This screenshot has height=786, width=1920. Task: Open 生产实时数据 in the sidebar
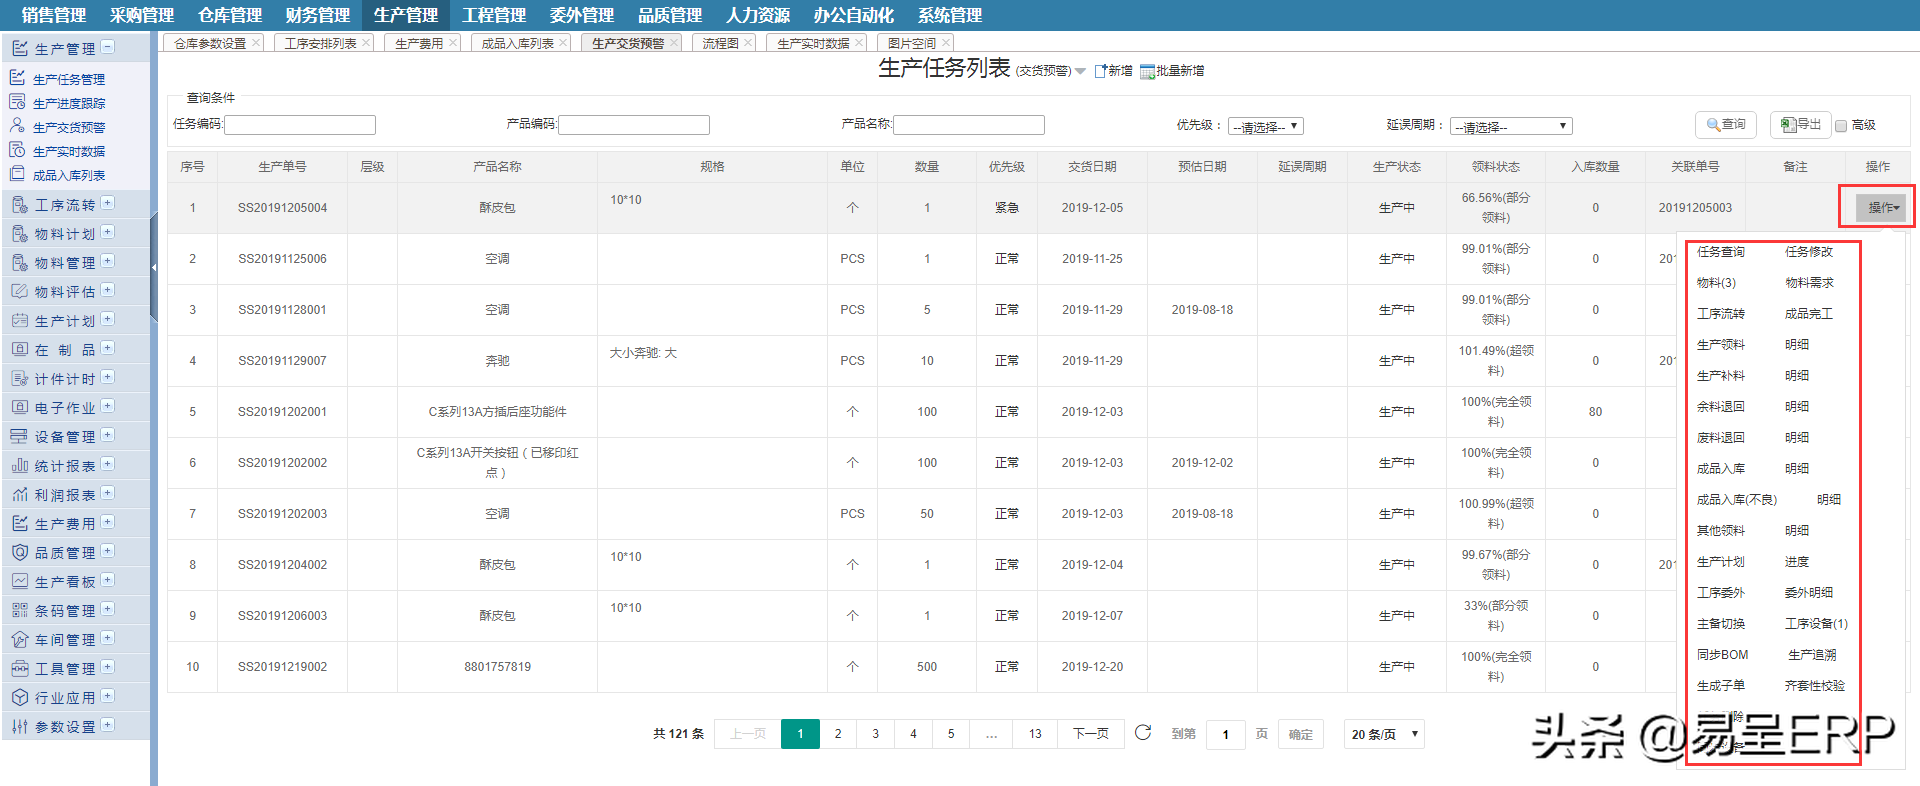click(x=68, y=151)
